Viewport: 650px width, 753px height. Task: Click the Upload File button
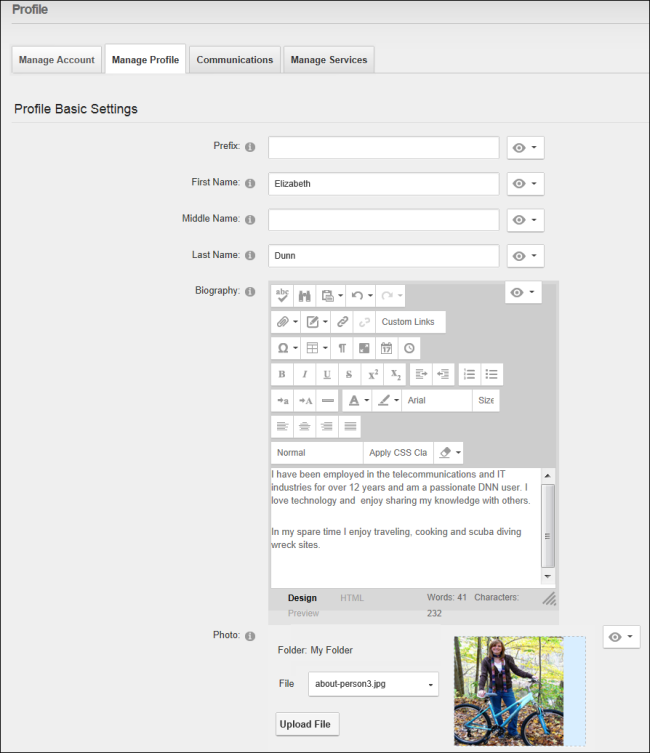click(307, 724)
